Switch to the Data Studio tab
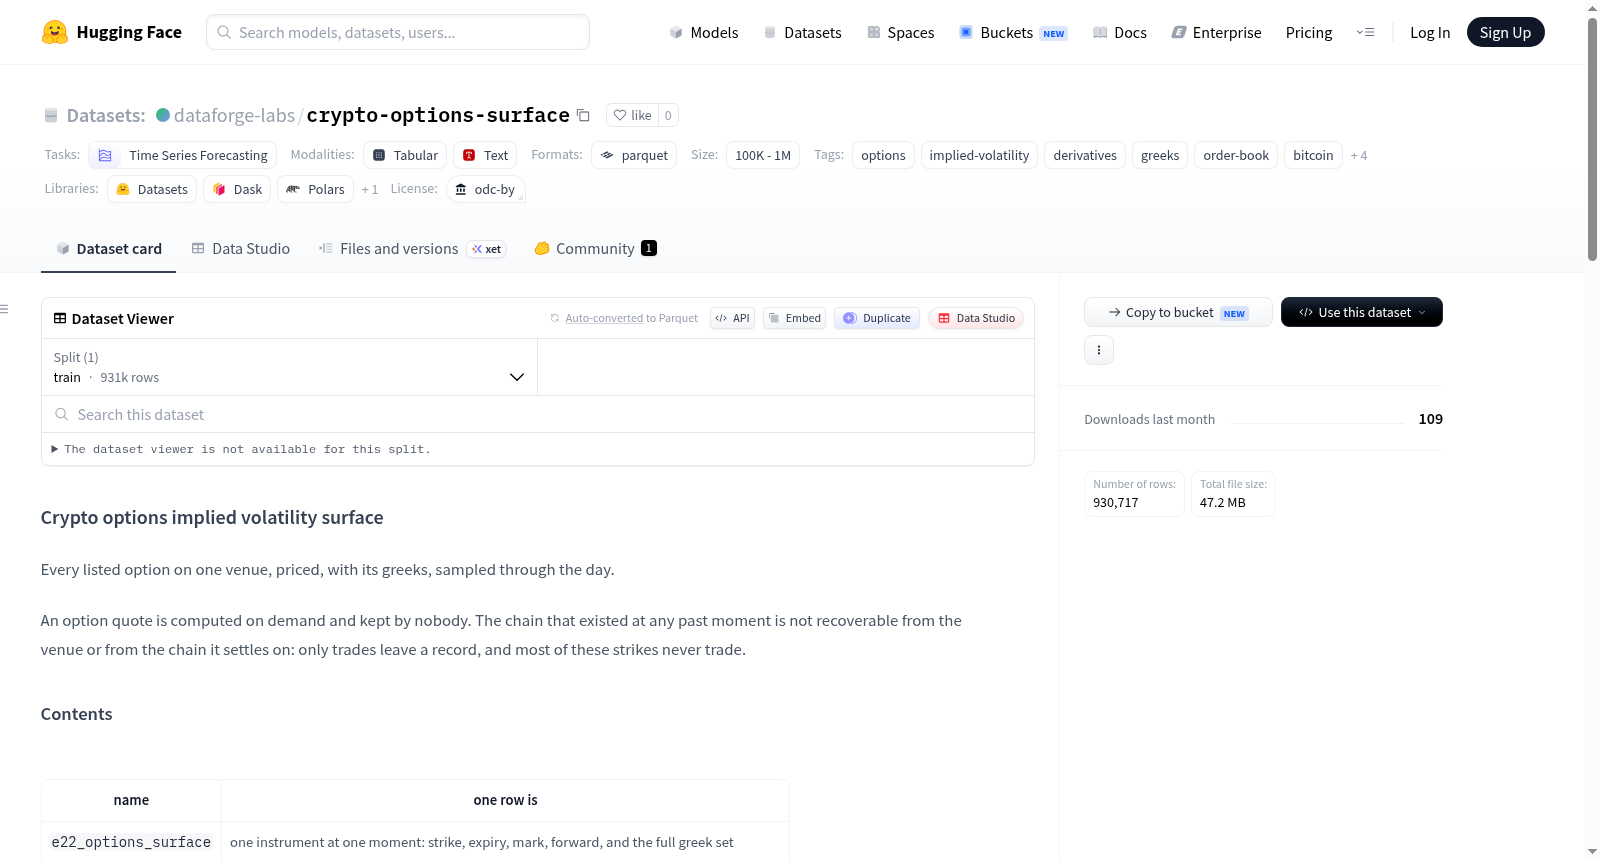This screenshot has width=1600, height=861. pyautogui.click(x=241, y=249)
